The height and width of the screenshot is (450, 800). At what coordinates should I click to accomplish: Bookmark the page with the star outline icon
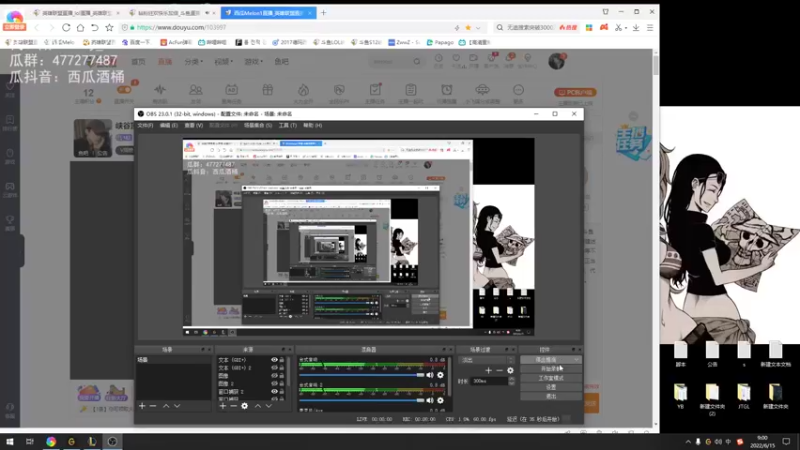(109, 28)
